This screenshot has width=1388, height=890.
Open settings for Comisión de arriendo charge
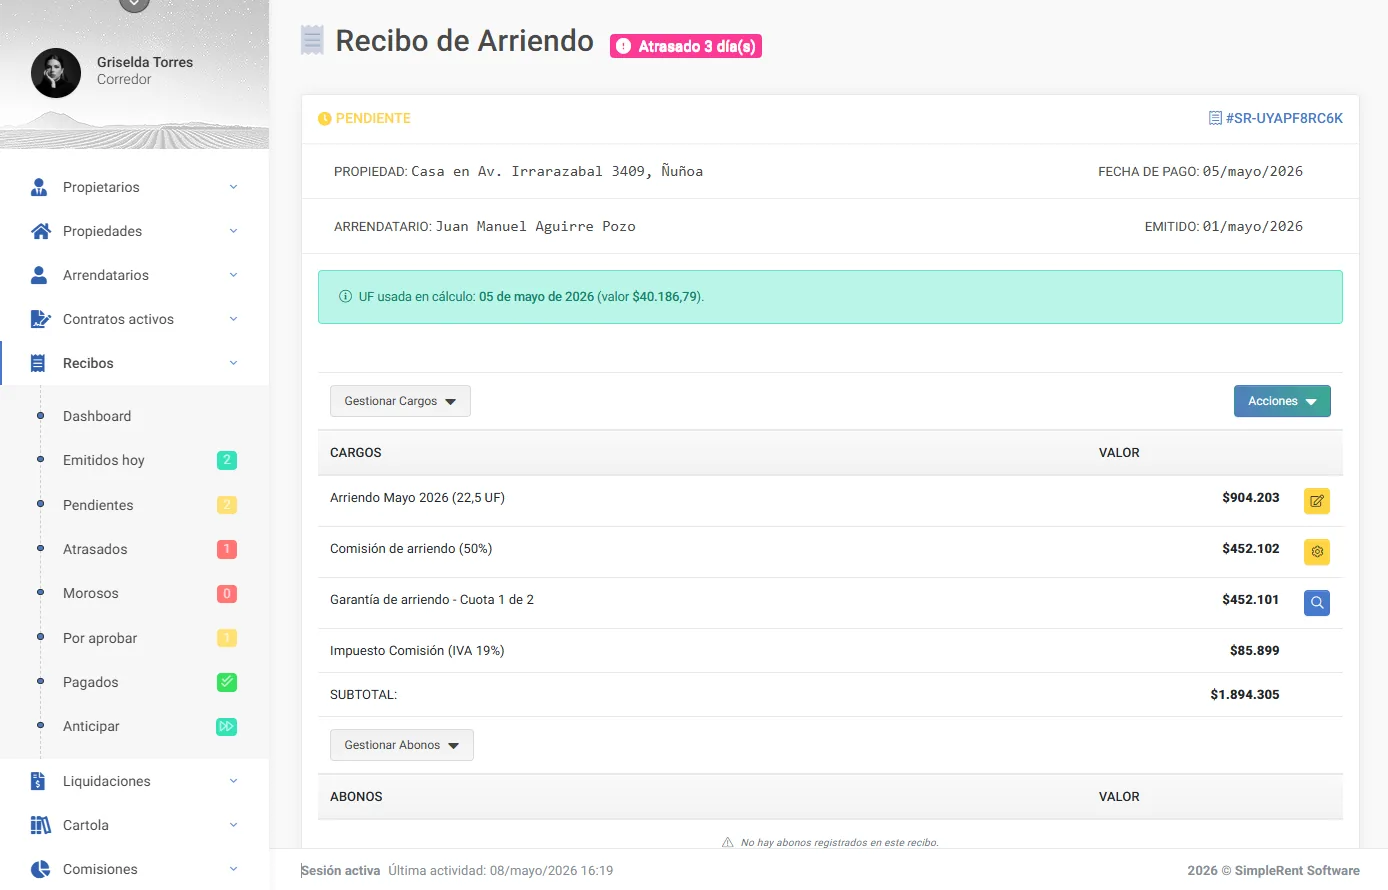1317,552
